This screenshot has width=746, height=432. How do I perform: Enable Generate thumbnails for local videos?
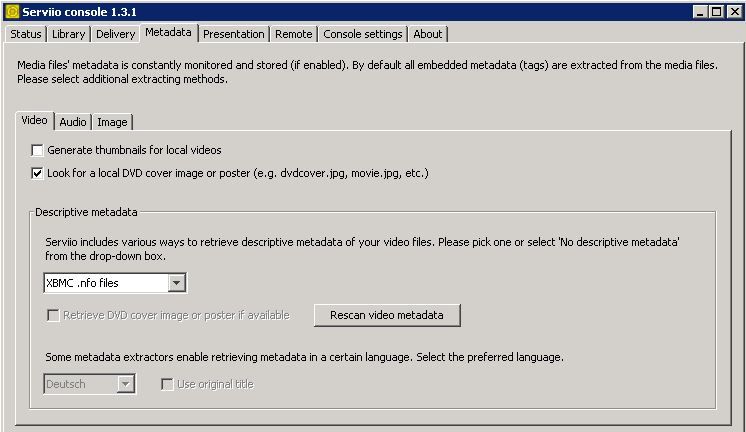click(x=38, y=150)
